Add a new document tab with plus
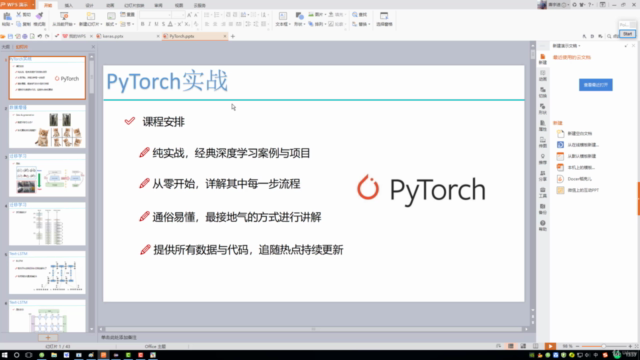 (233, 36)
